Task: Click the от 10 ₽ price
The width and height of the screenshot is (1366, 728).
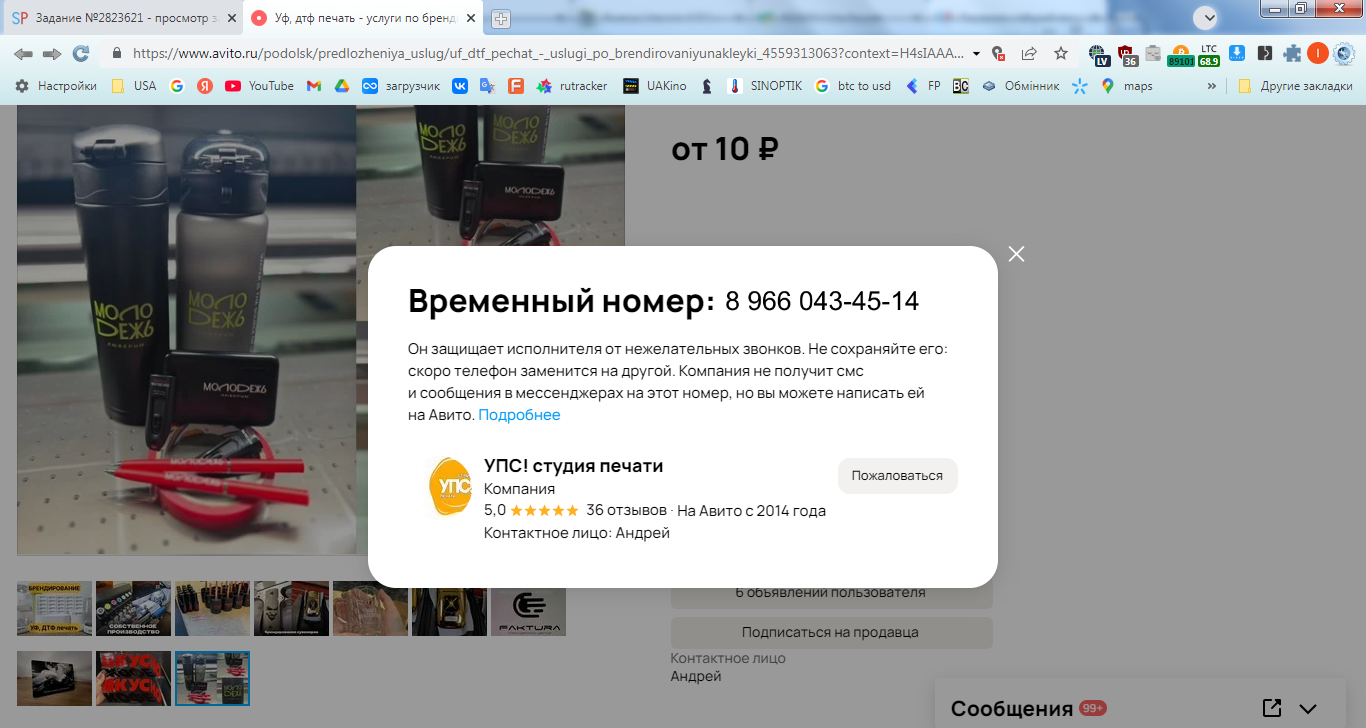Action: 725,149
